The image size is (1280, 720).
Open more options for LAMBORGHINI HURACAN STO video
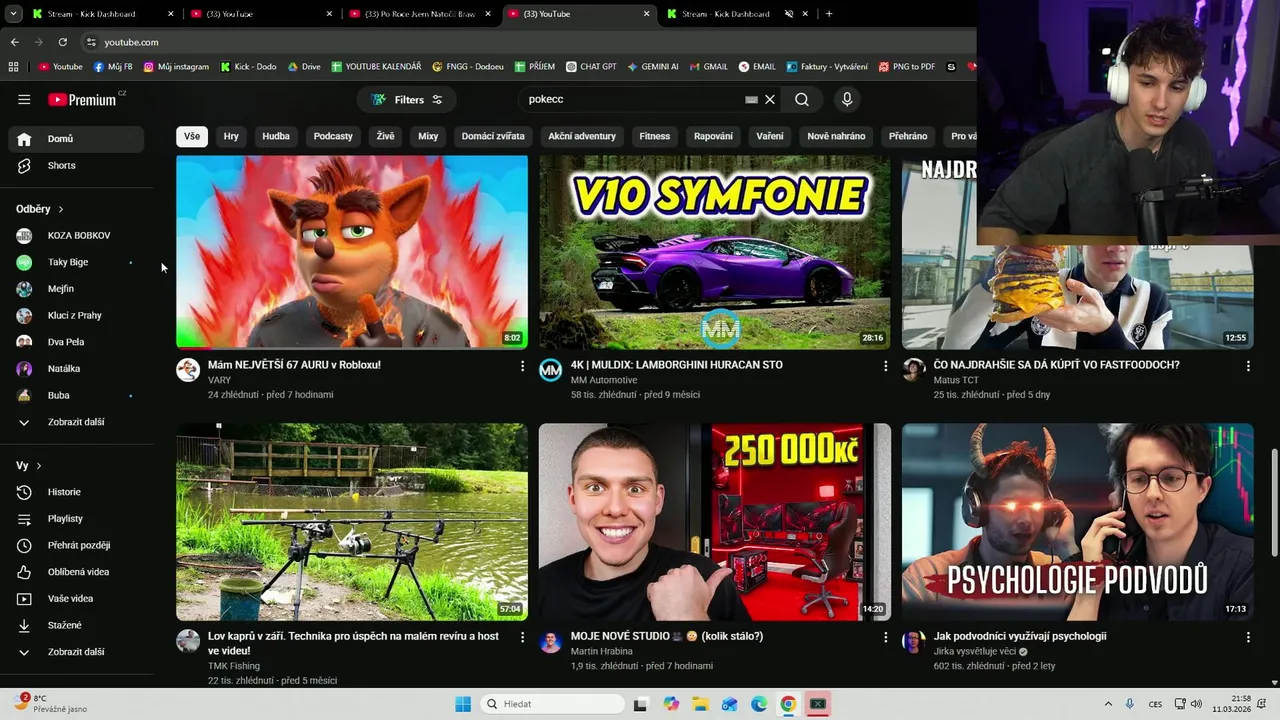(885, 366)
